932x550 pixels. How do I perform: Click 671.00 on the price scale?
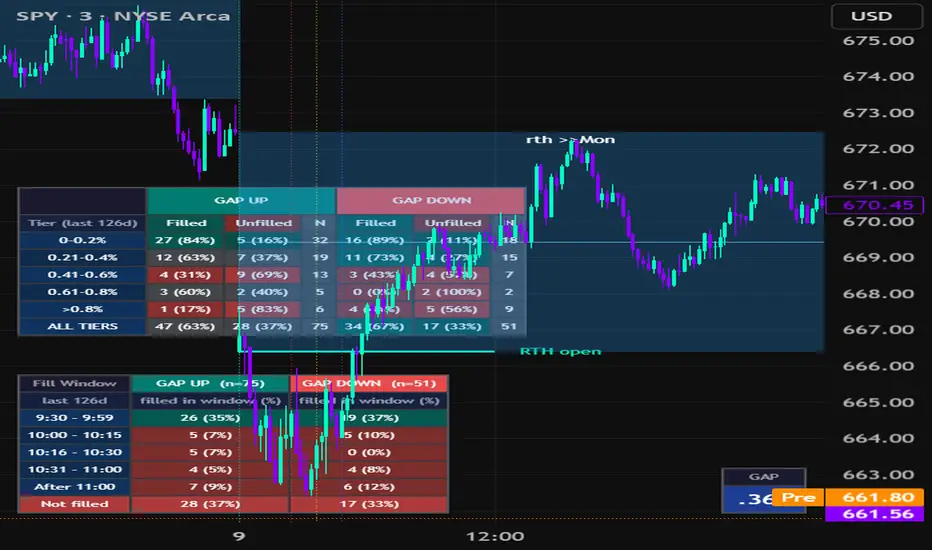tap(878, 185)
